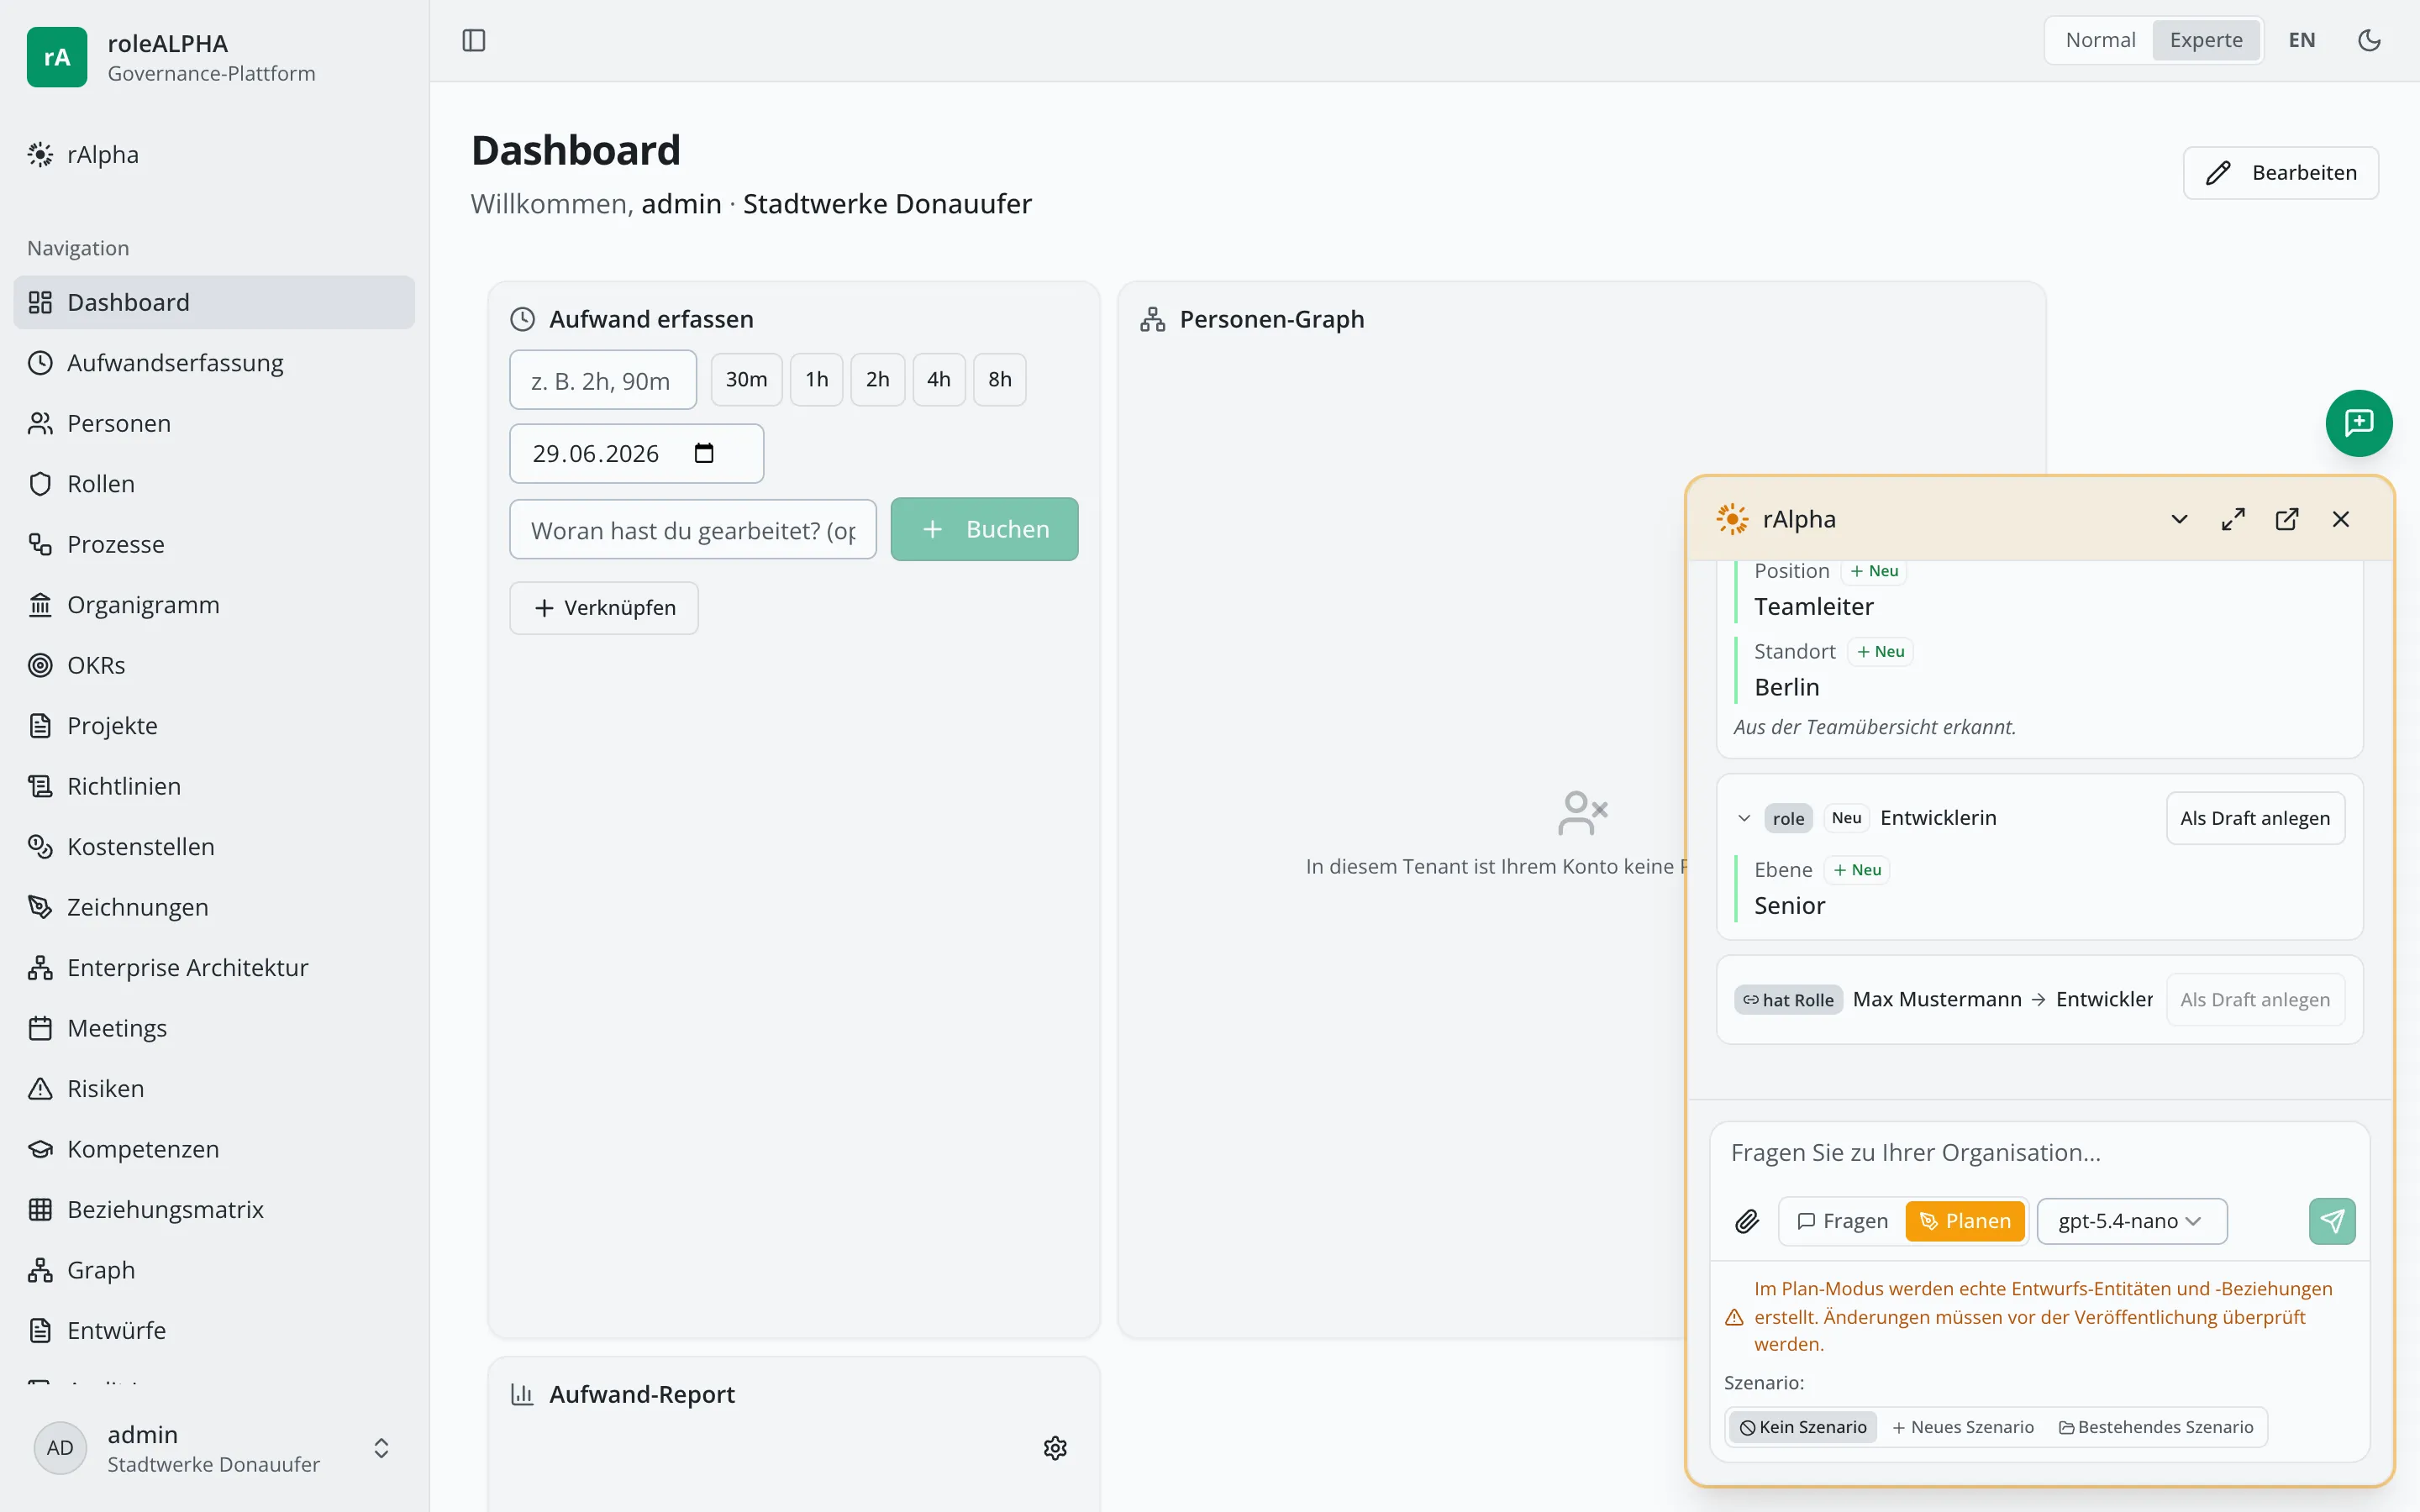Pick the 4h quick duration
Image resolution: width=2420 pixels, height=1512 pixels.
[x=938, y=379]
